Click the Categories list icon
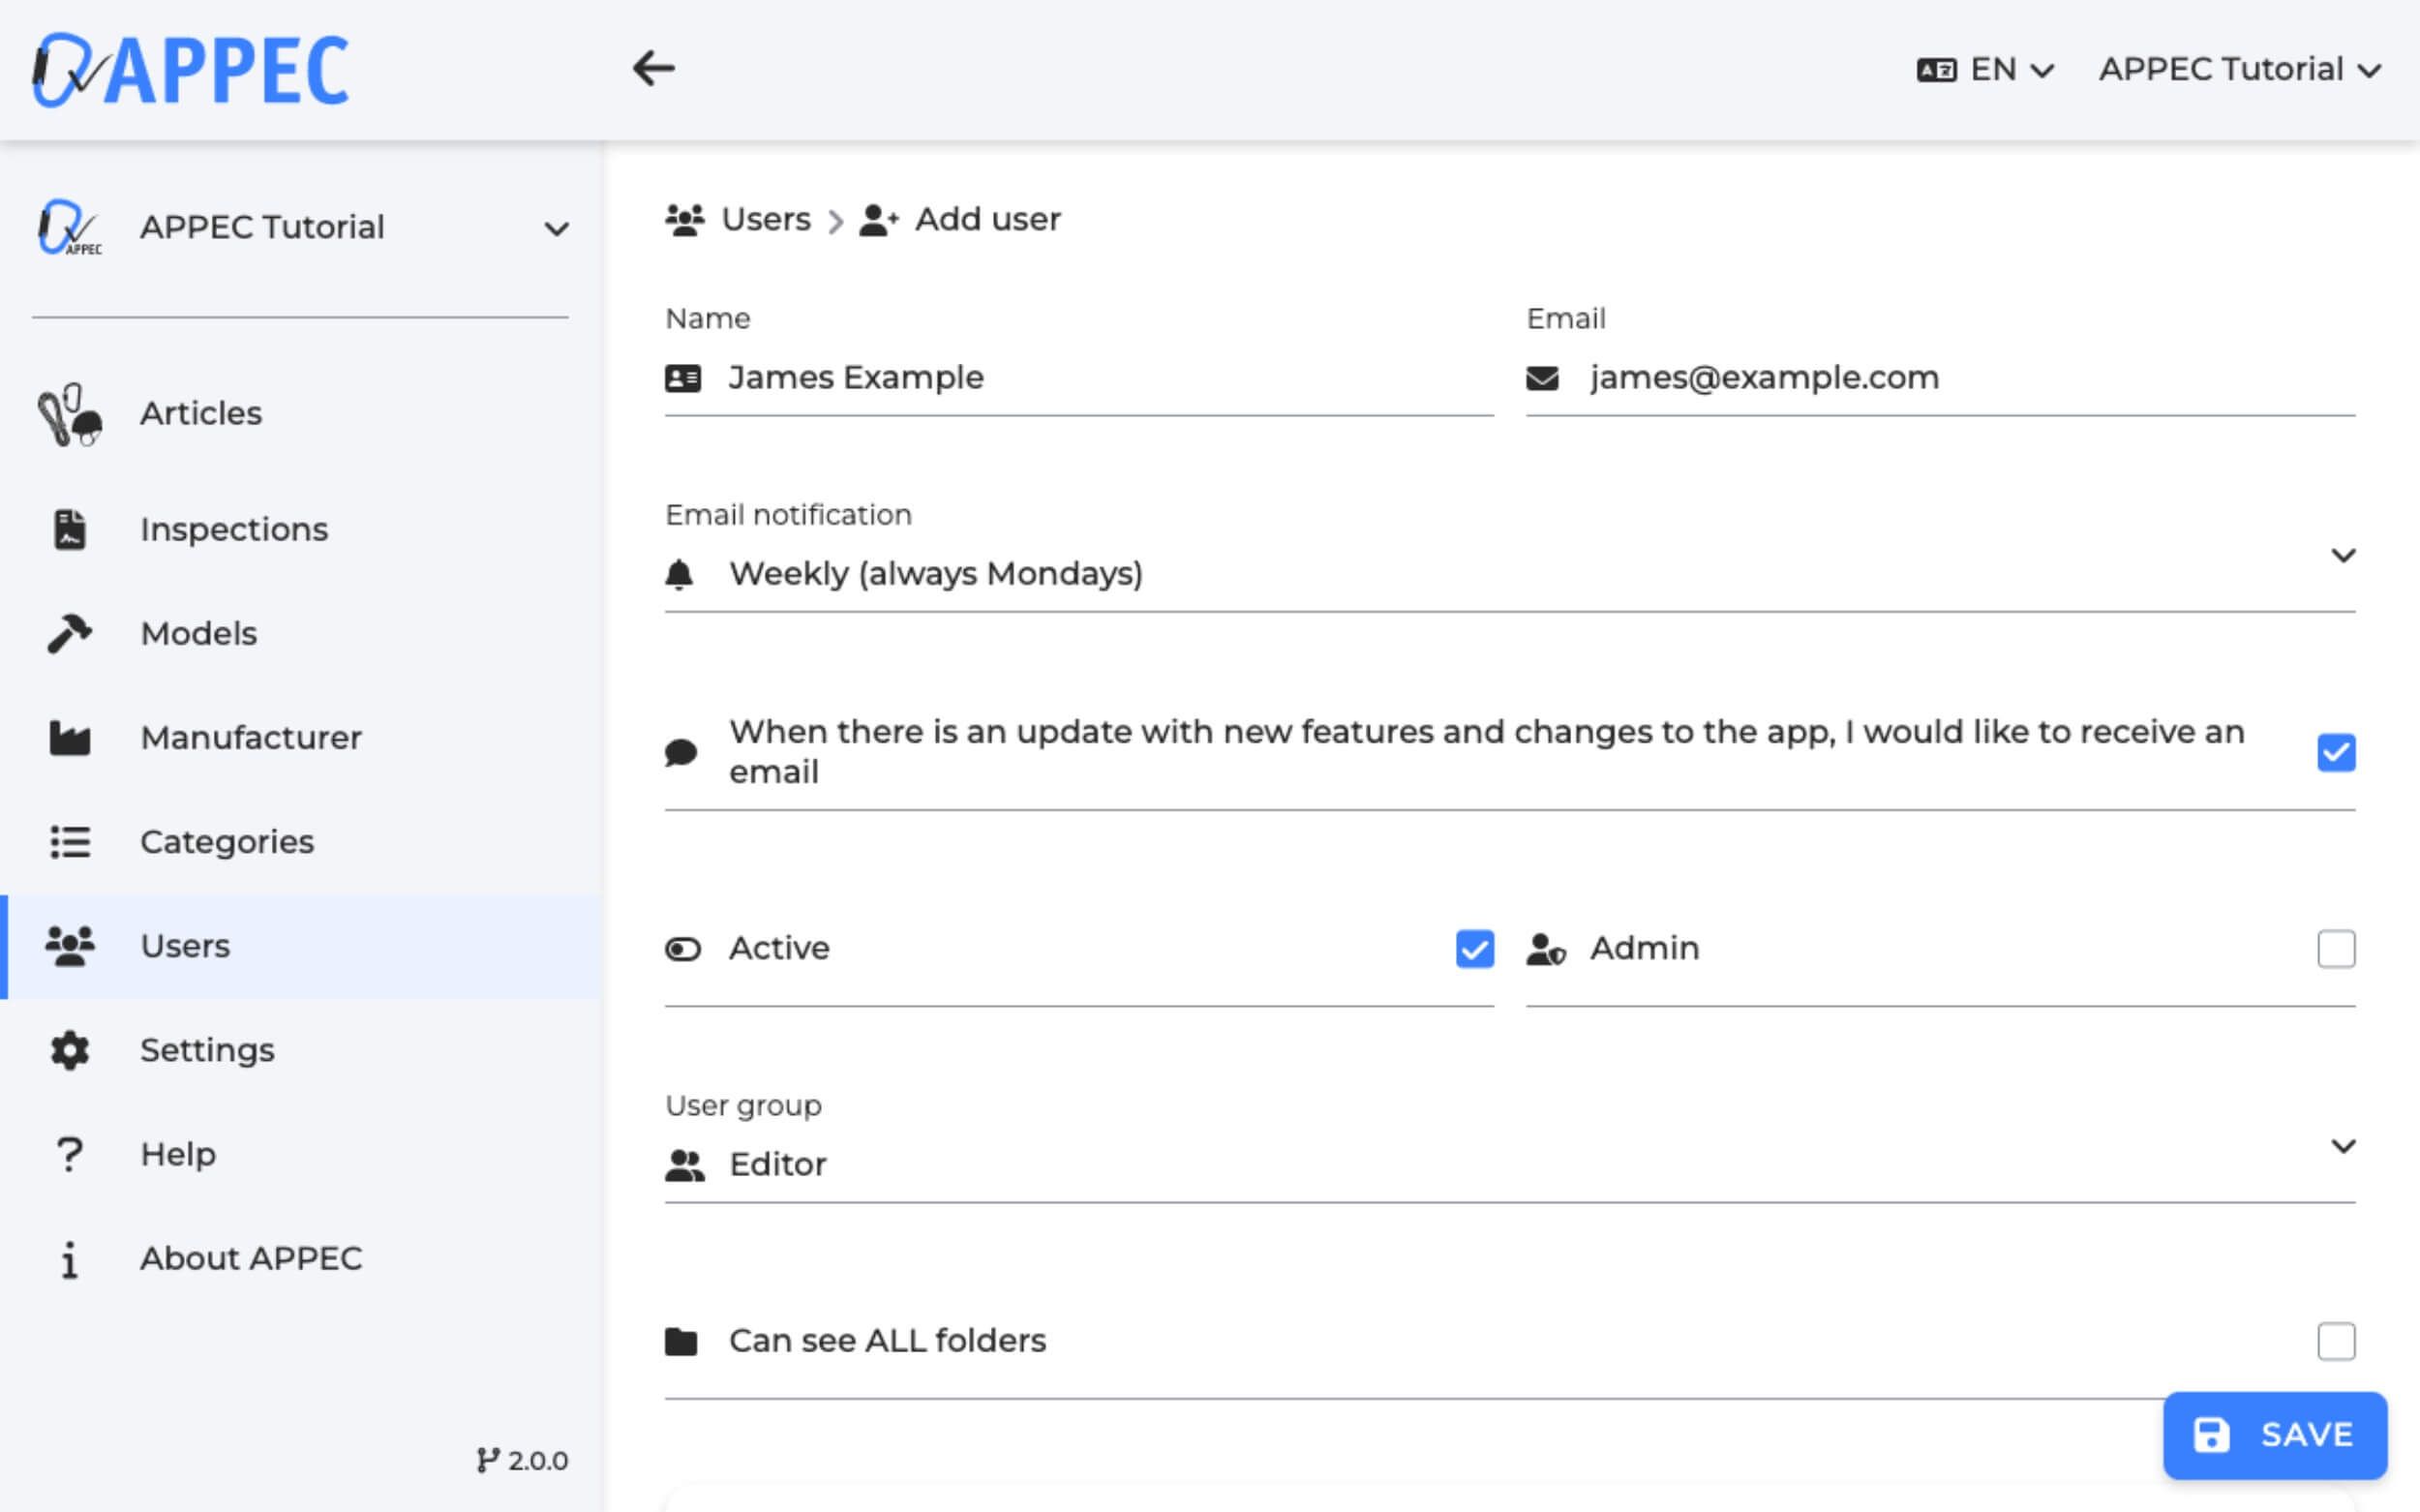The image size is (2420, 1512). pyautogui.click(x=69, y=842)
